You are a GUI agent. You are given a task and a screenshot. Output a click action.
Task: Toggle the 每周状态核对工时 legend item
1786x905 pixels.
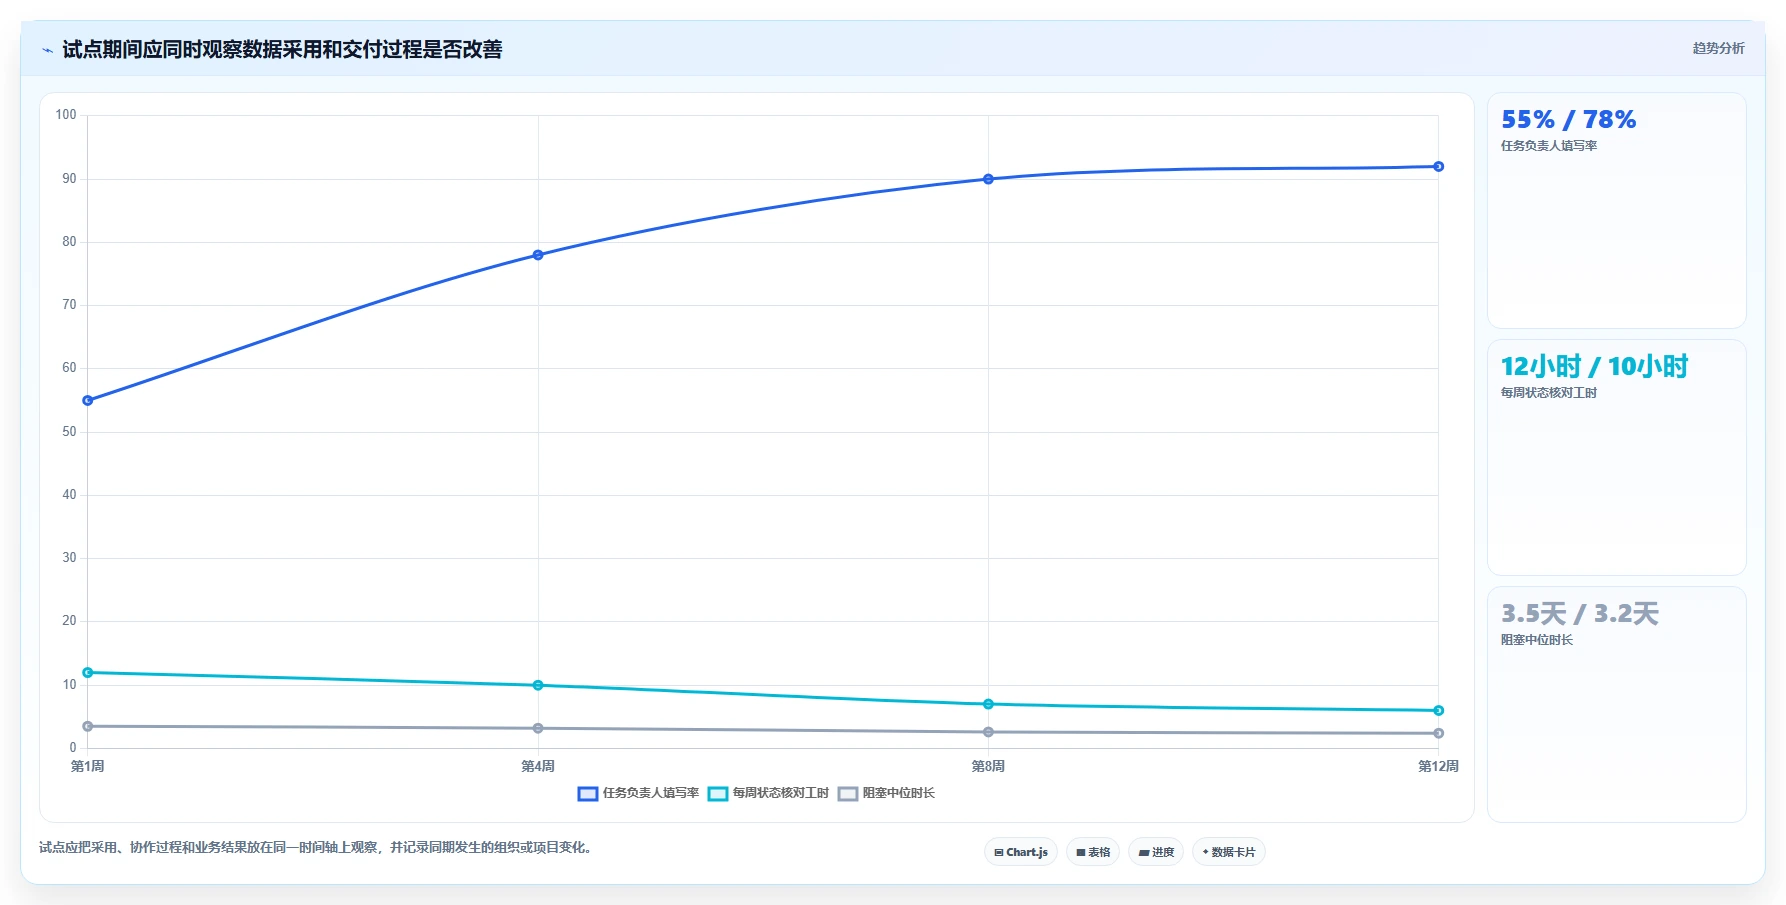(x=768, y=793)
